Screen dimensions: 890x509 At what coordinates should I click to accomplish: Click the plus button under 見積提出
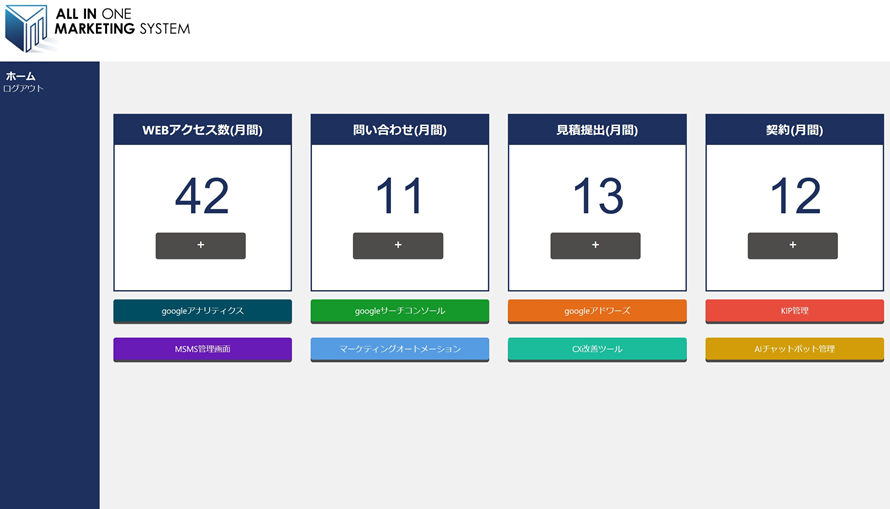pyautogui.click(x=595, y=246)
